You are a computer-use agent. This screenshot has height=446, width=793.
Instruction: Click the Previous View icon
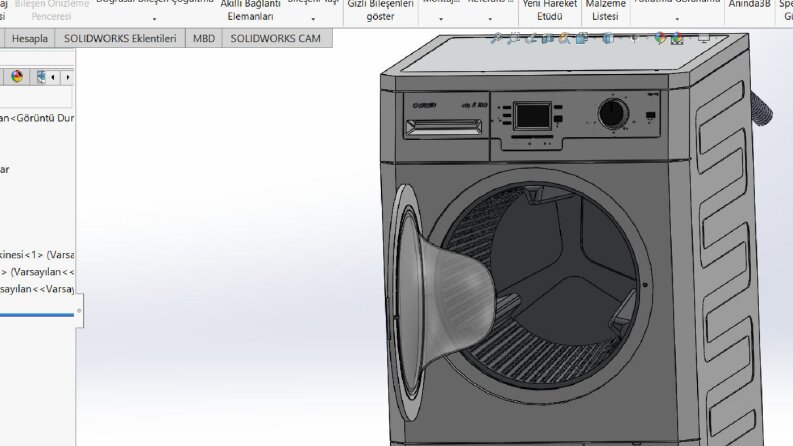click(531, 38)
